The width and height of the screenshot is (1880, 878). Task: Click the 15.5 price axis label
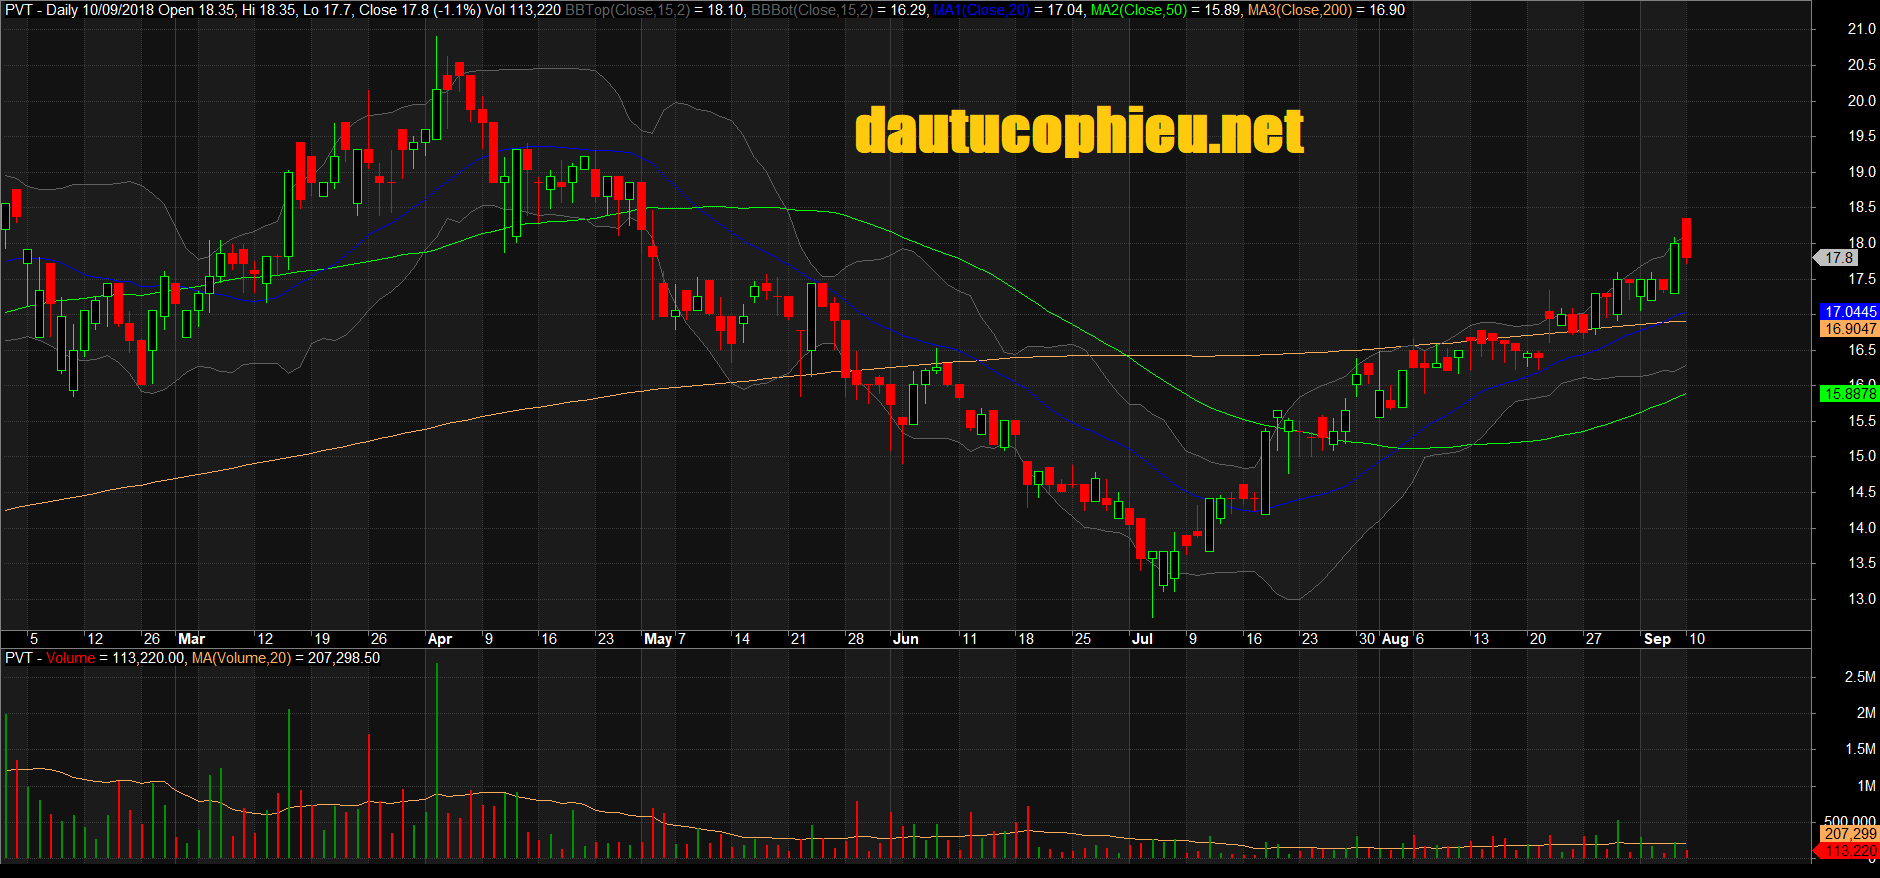1862,421
